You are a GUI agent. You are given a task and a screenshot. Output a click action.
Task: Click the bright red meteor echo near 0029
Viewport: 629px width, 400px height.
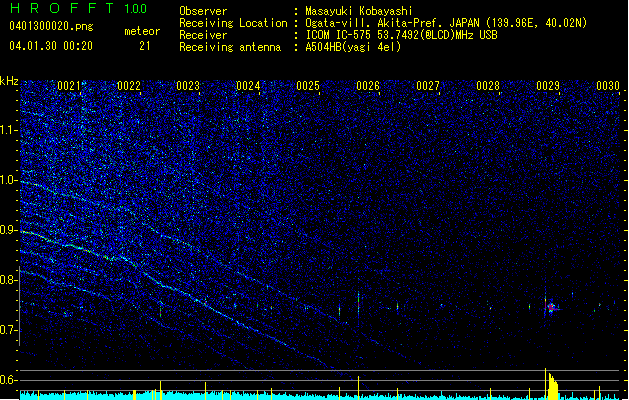[x=551, y=308]
